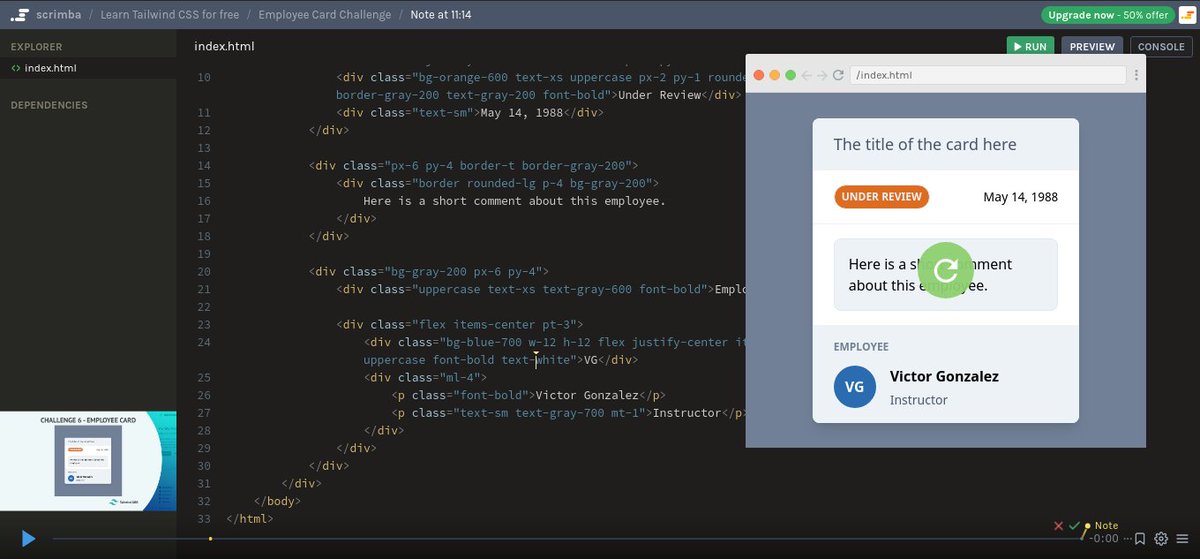Click the closing </body> tag in editor

point(277,501)
